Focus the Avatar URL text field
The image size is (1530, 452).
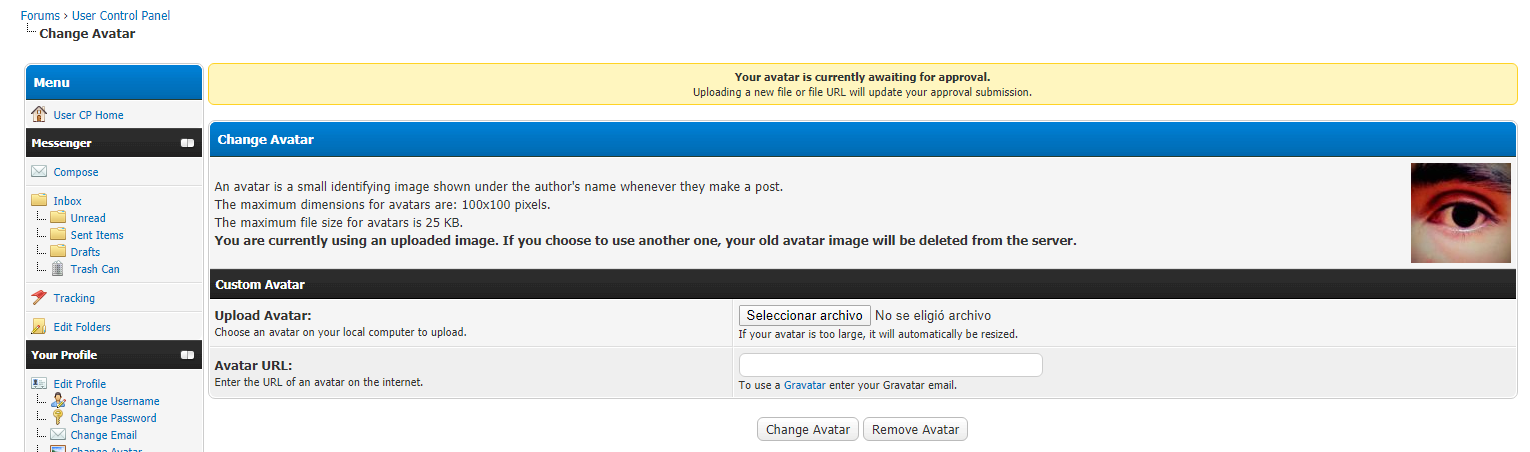[x=890, y=365]
